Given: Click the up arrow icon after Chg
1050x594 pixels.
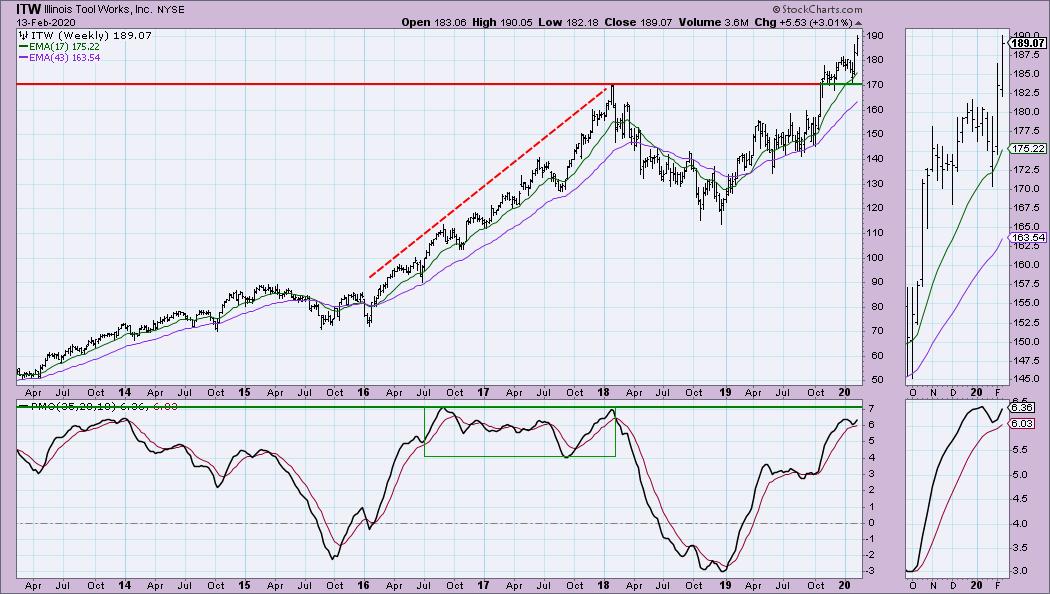Looking at the screenshot, I should point(859,23).
